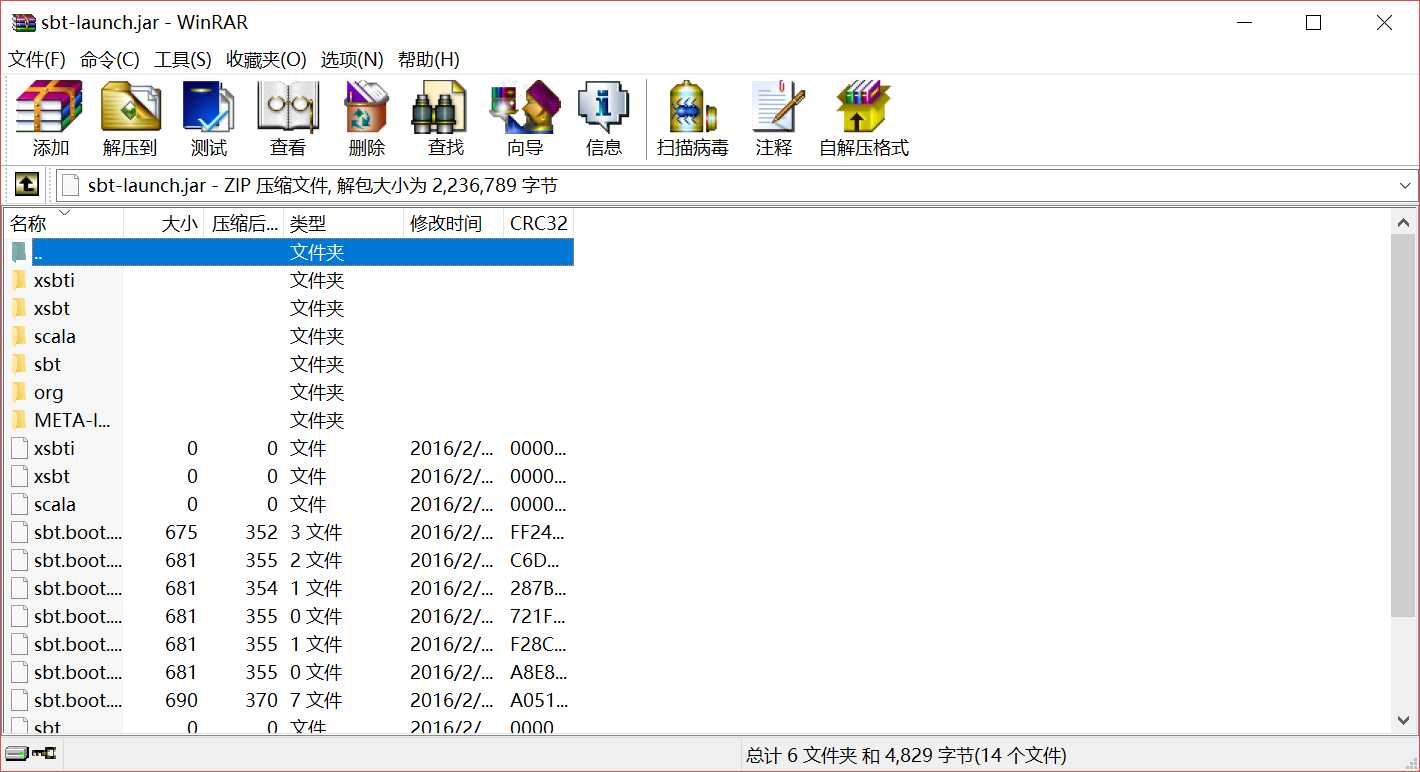Viewport: 1420px width, 772px height.
Task: Select the org folder icon
Action: click(20, 392)
